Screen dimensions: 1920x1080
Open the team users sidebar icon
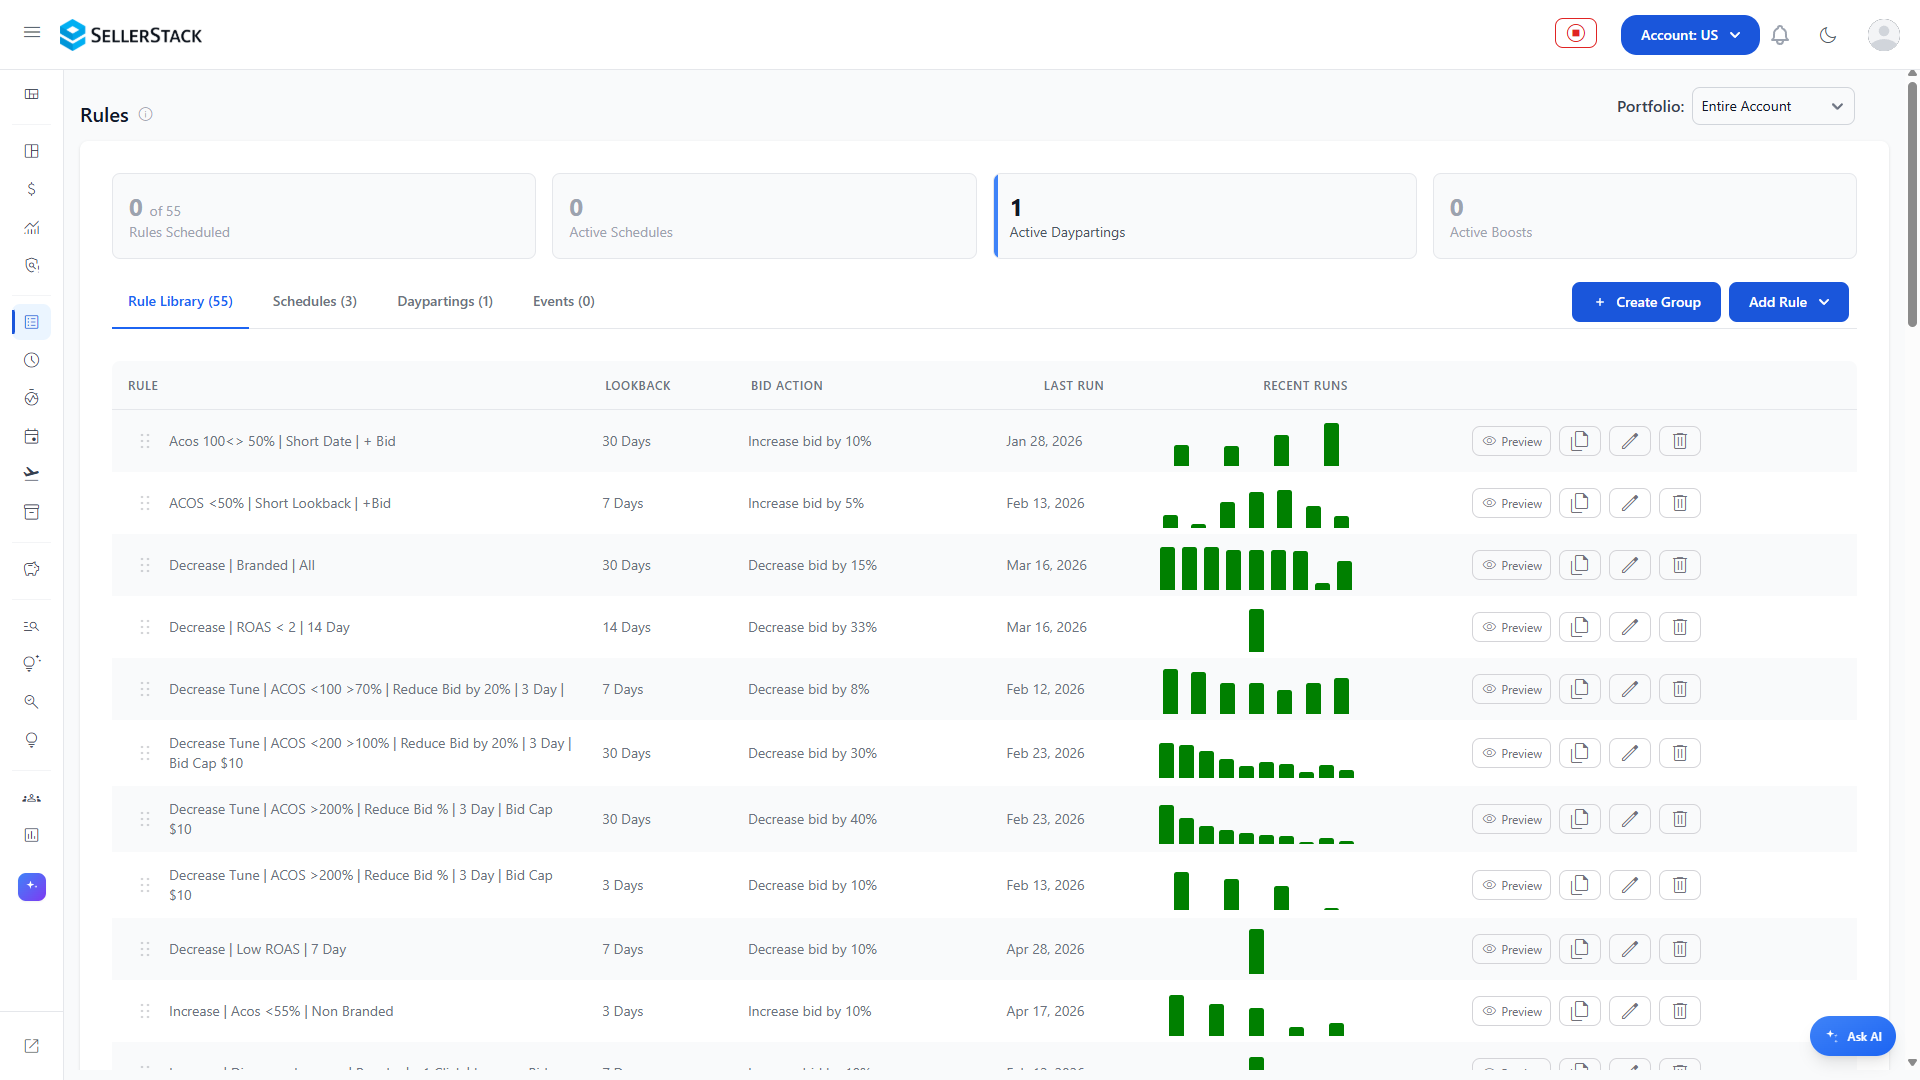click(x=32, y=798)
